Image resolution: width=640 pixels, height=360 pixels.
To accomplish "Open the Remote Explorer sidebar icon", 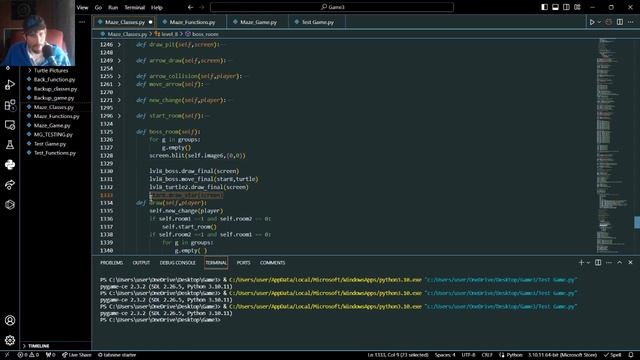I will coord(10,125).
